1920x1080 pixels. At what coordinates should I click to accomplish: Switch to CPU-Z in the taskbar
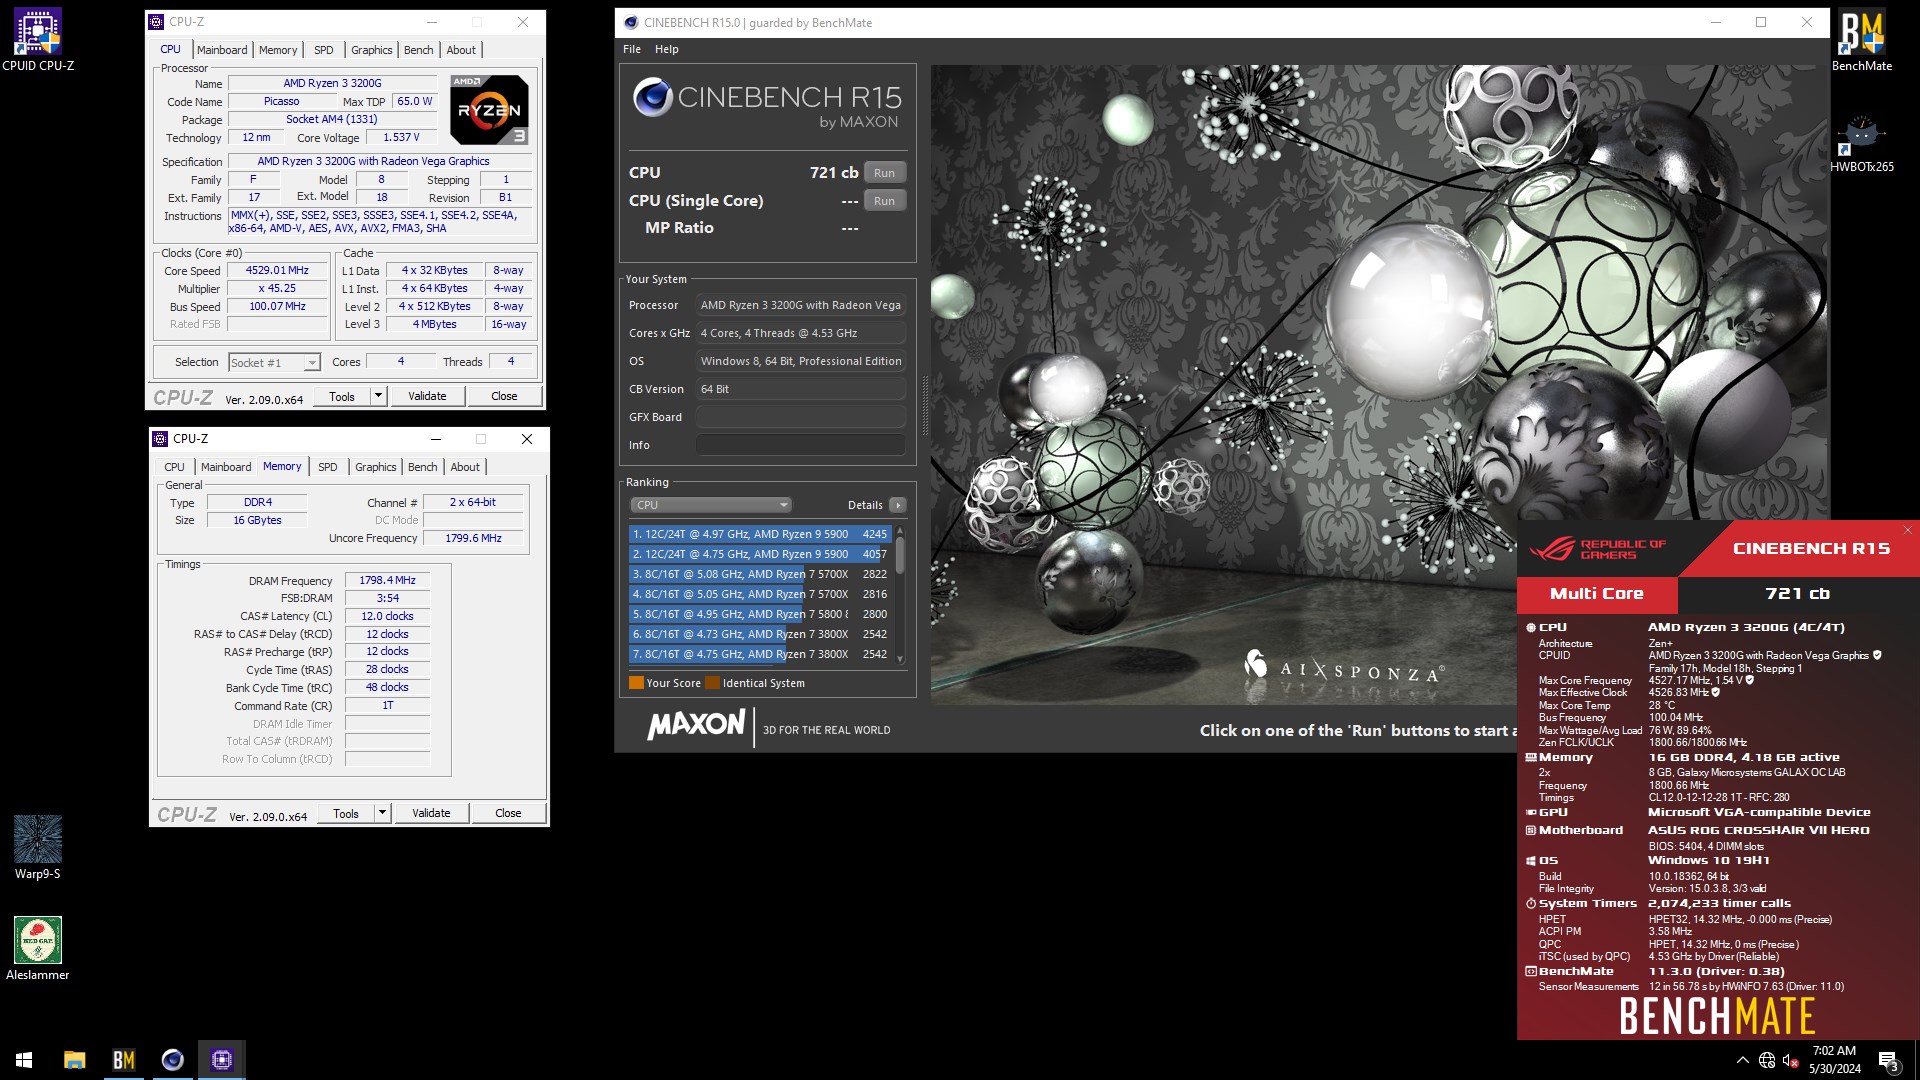[x=222, y=1060]
